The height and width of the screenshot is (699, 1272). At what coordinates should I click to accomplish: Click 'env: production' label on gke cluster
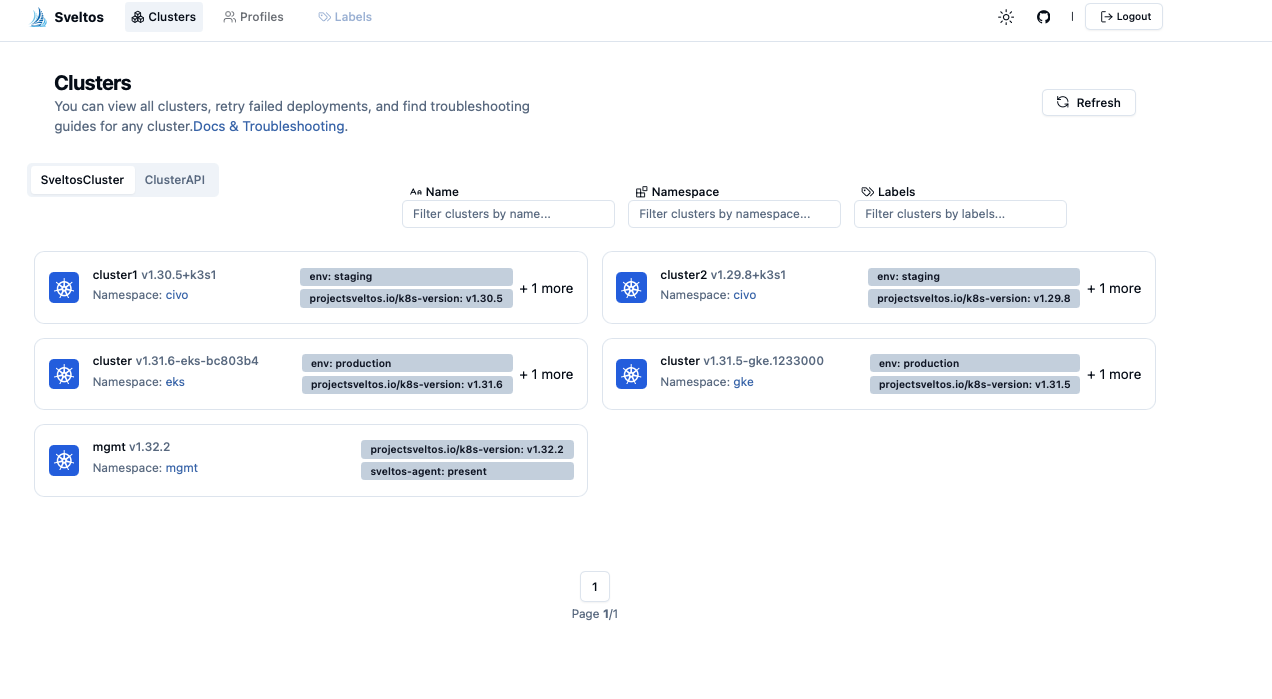point(975,363)
